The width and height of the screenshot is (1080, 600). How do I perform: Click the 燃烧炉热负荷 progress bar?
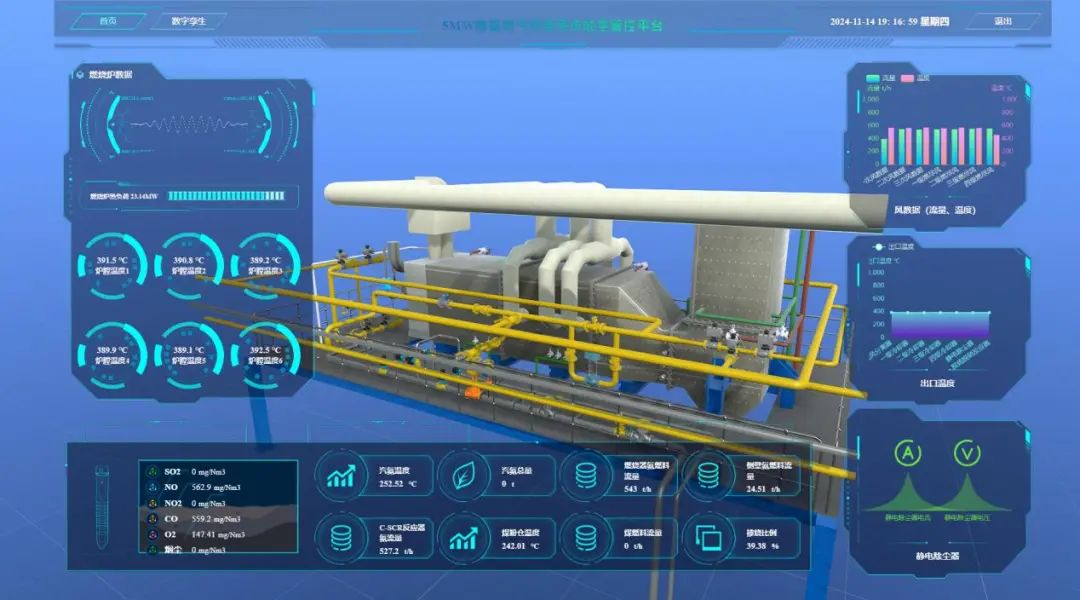pyautogui.click(x=230, y=197)
